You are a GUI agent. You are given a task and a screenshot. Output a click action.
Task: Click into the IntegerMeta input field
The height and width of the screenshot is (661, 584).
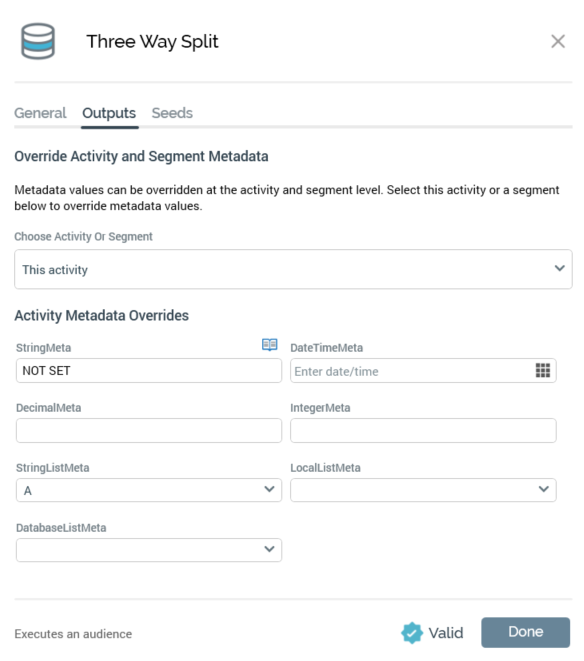coord(423,430)
